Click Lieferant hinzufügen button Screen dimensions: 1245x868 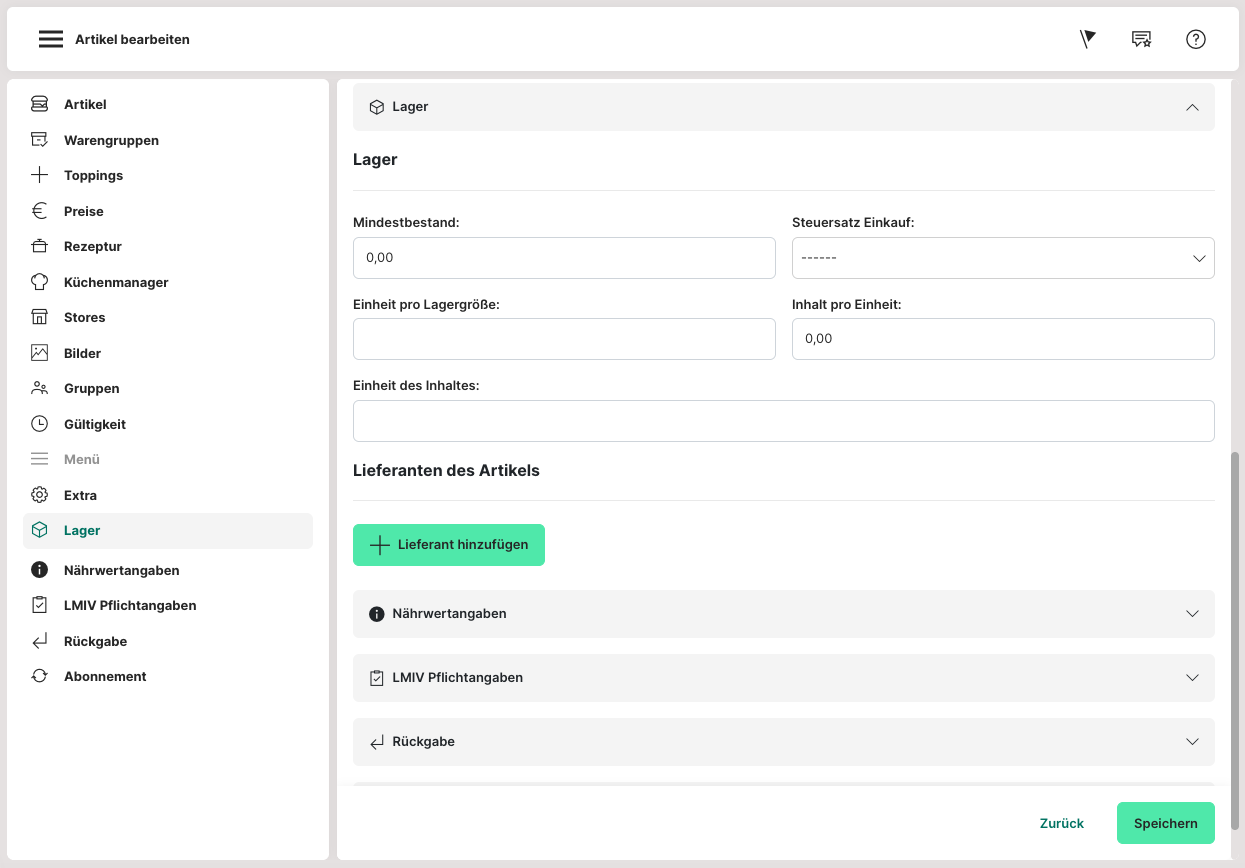coord(449,545)
